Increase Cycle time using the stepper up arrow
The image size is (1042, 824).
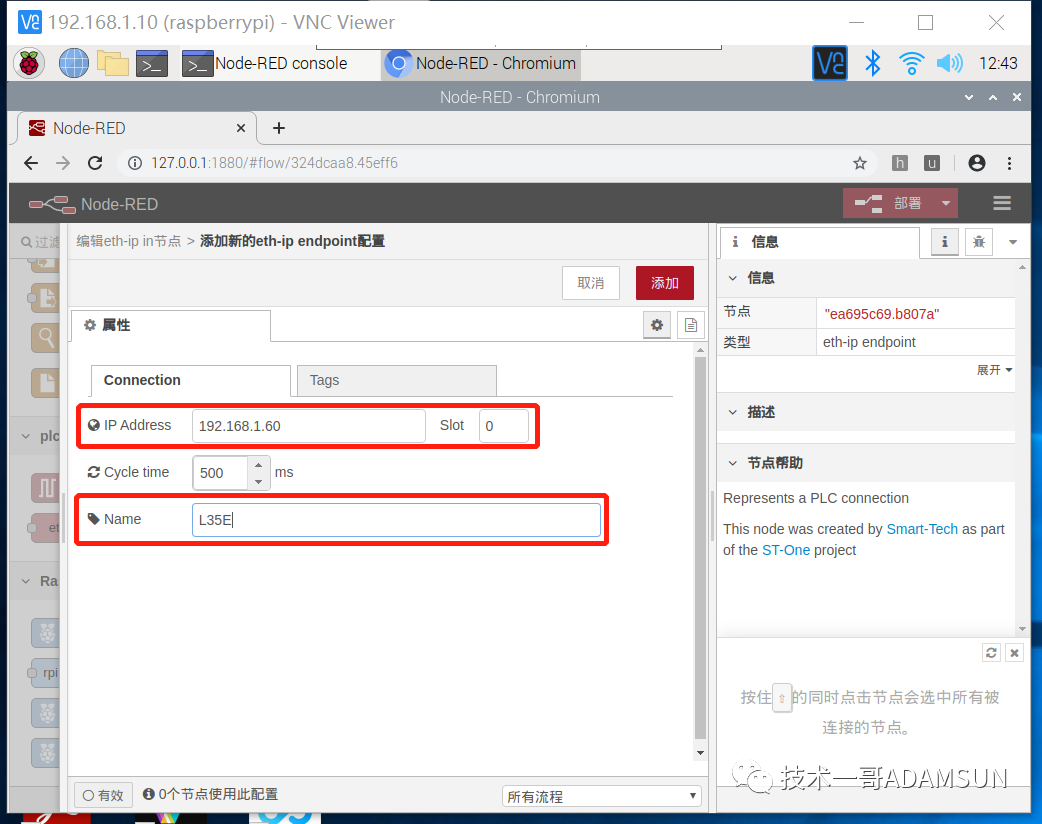click(258, 466)
